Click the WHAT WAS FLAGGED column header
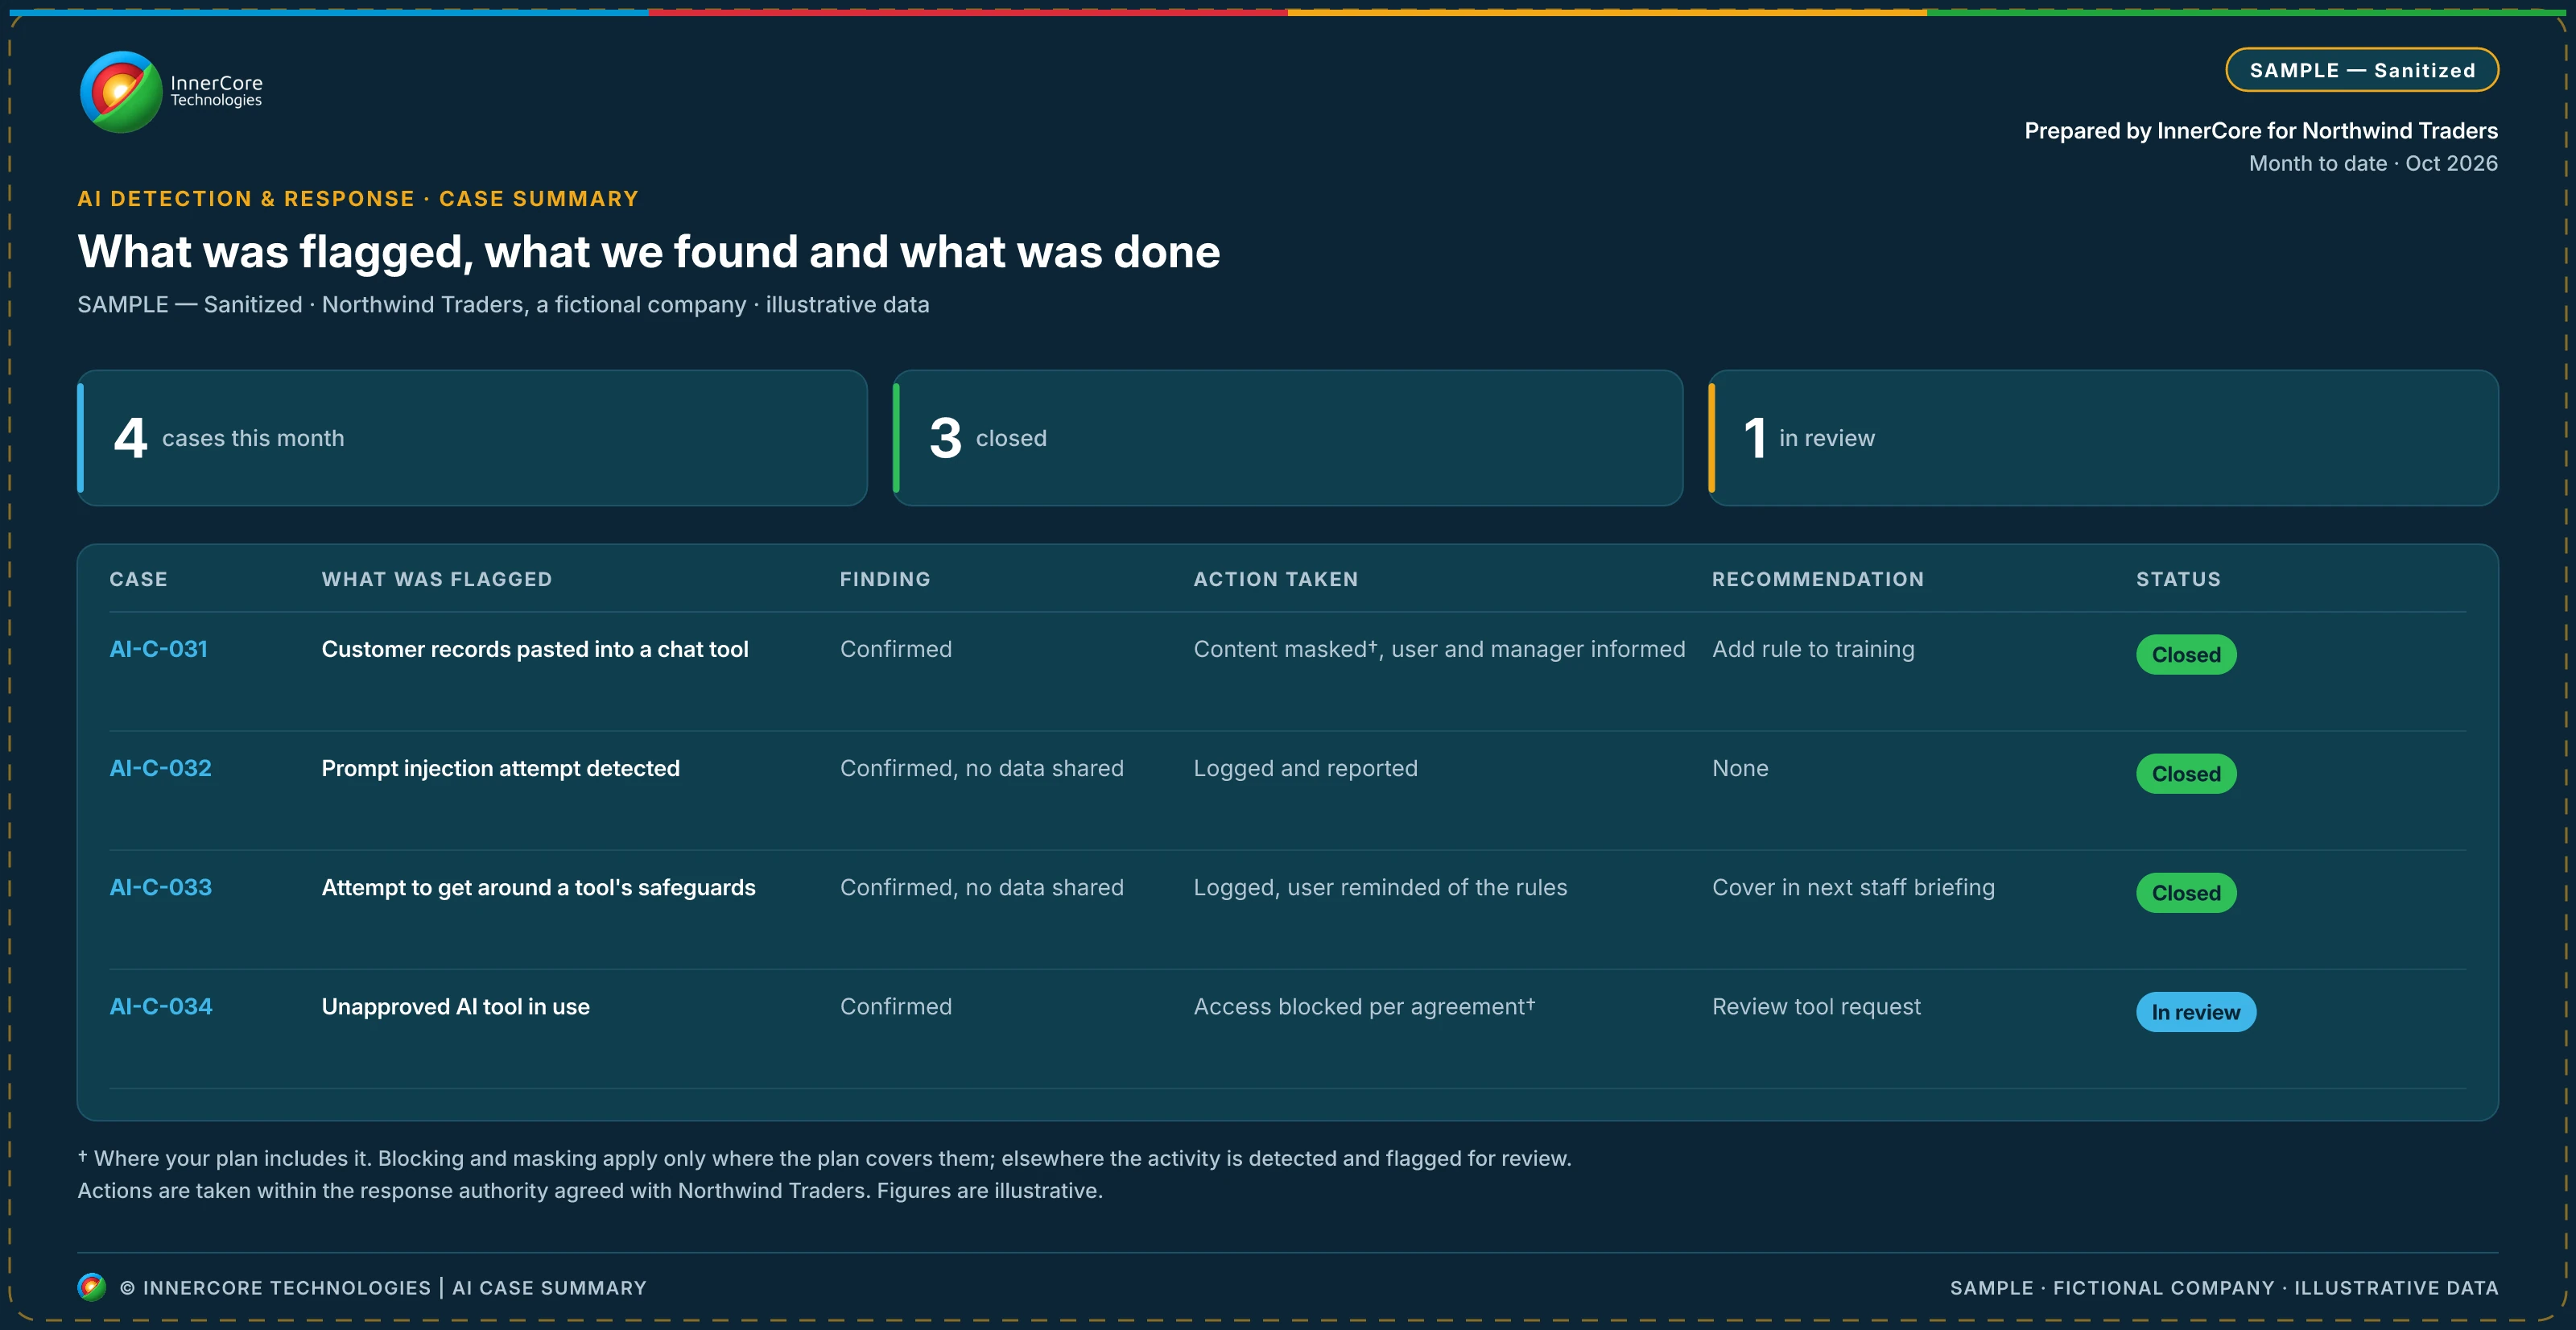Viewport: 2576px width, 1330px height. [x=437, y=579]
